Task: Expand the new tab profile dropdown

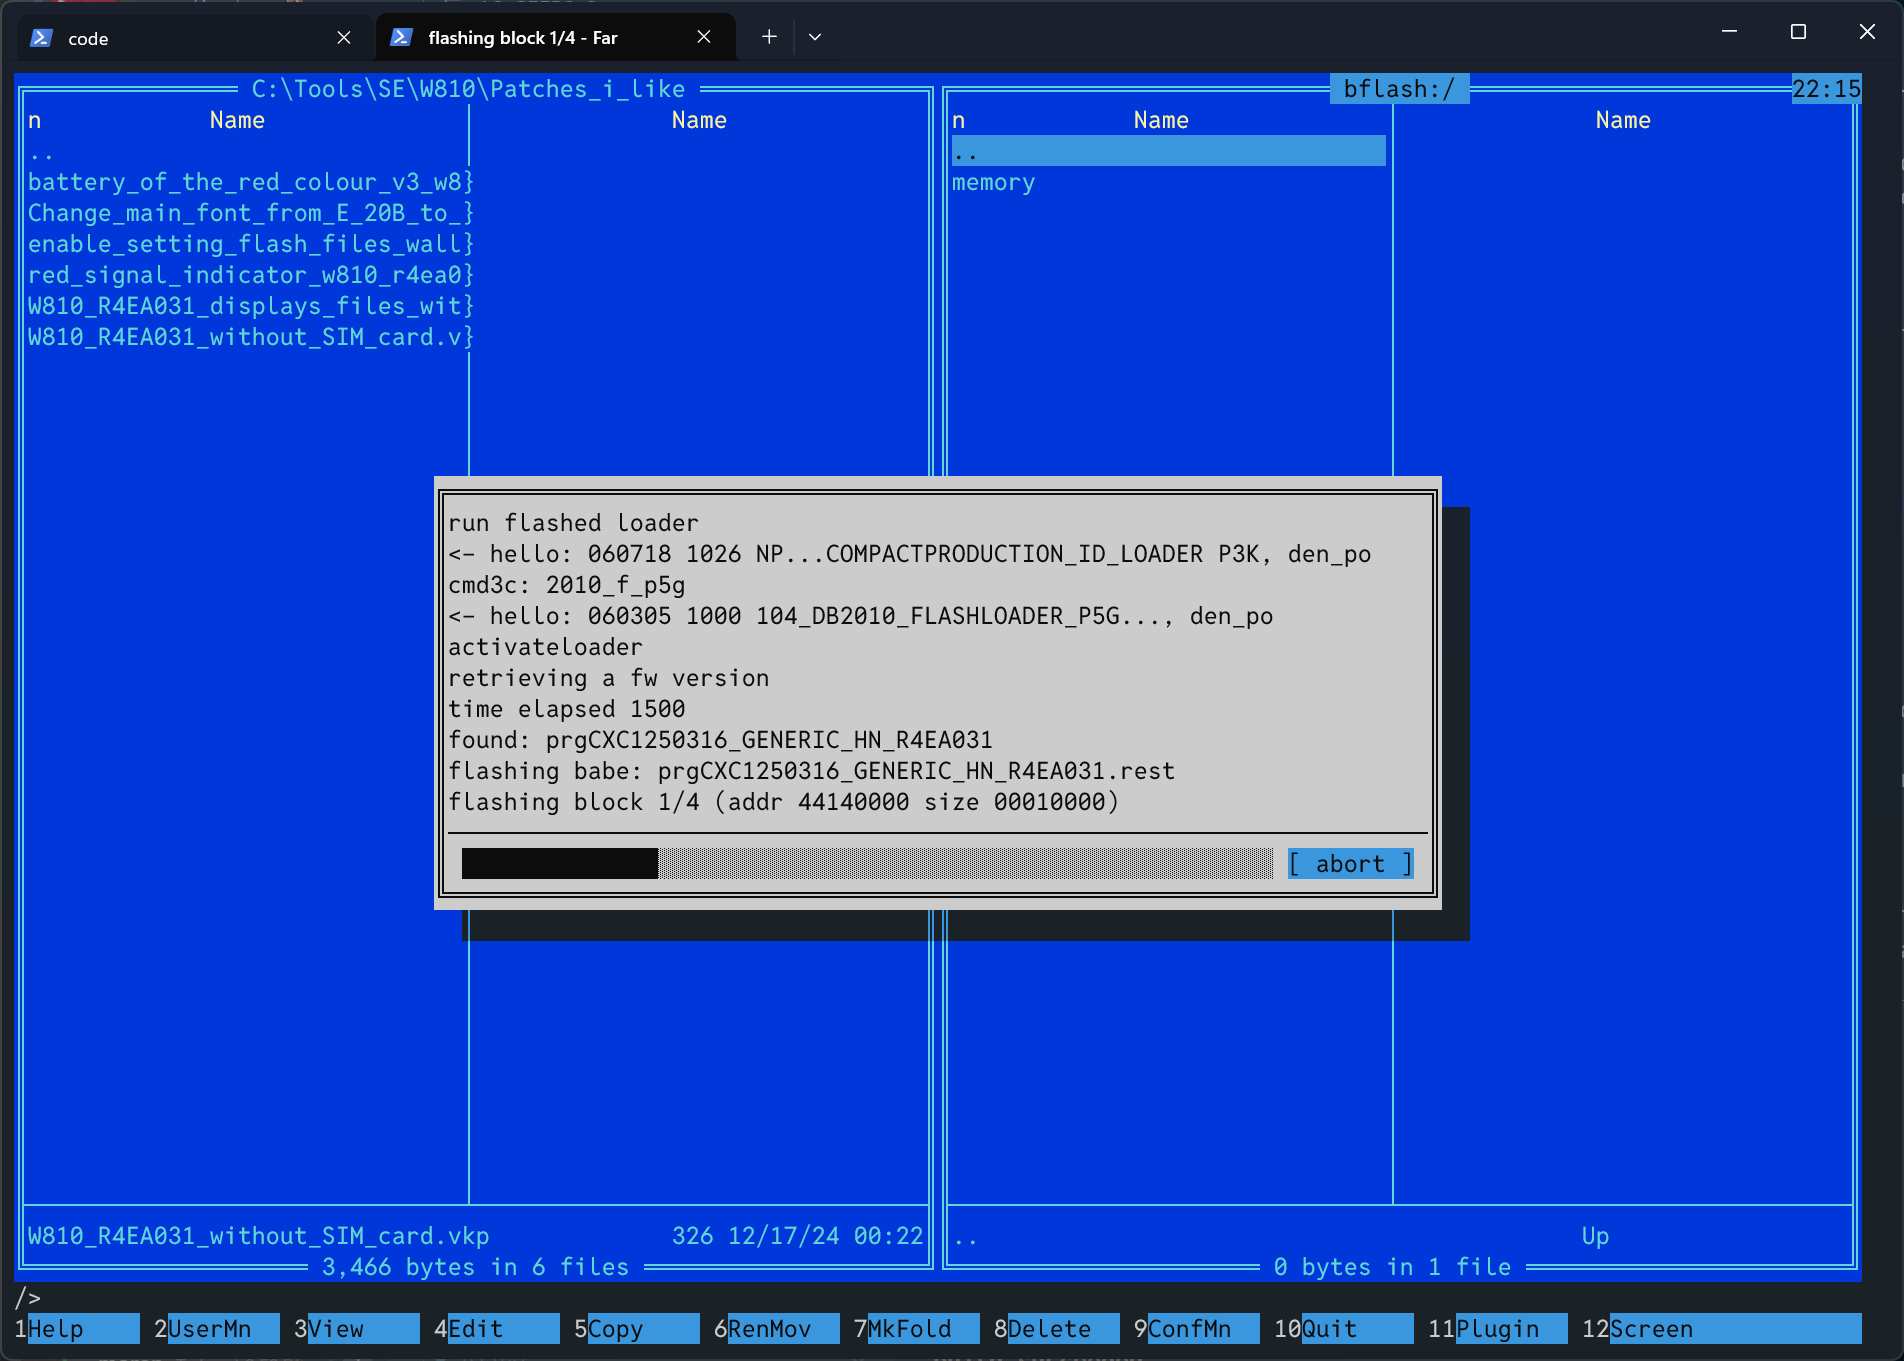Action: pyautogui.click(x=815, y=37)
